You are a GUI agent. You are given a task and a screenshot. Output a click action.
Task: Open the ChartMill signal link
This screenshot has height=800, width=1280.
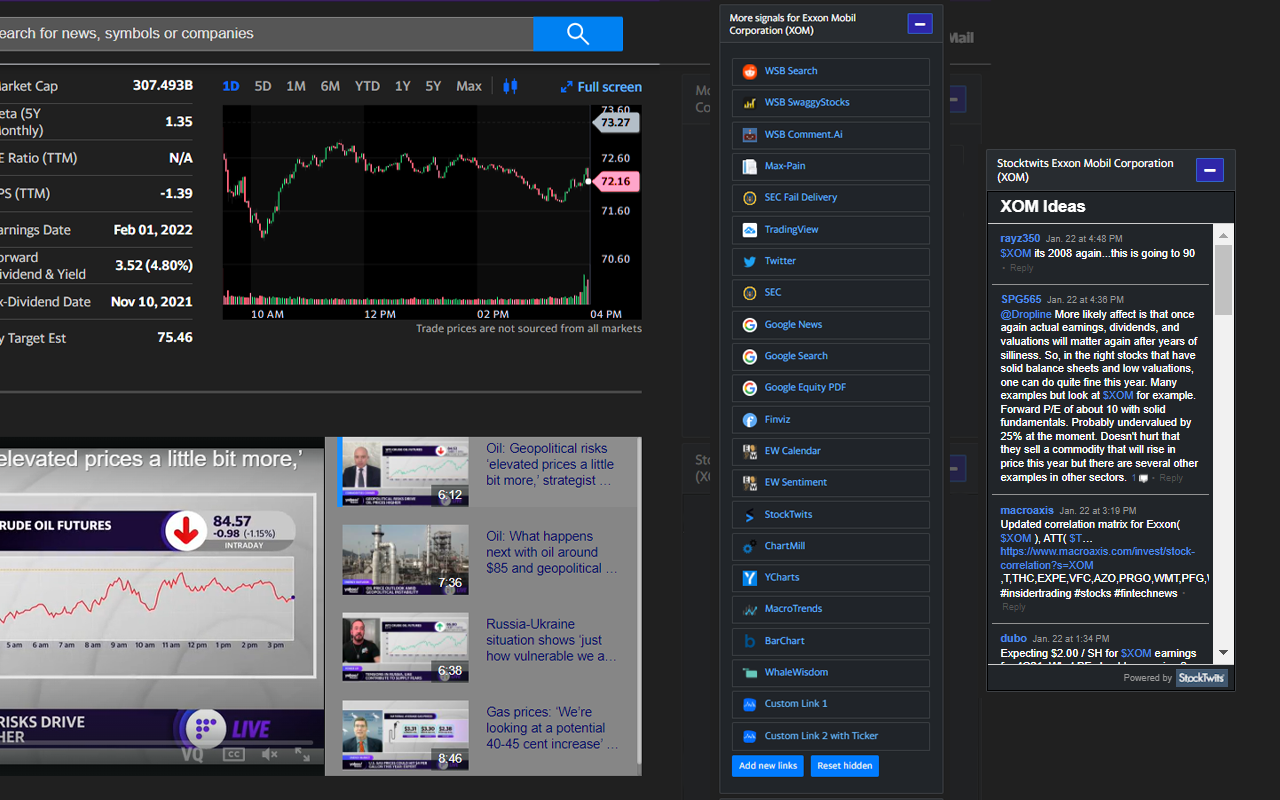pos(830,546)
